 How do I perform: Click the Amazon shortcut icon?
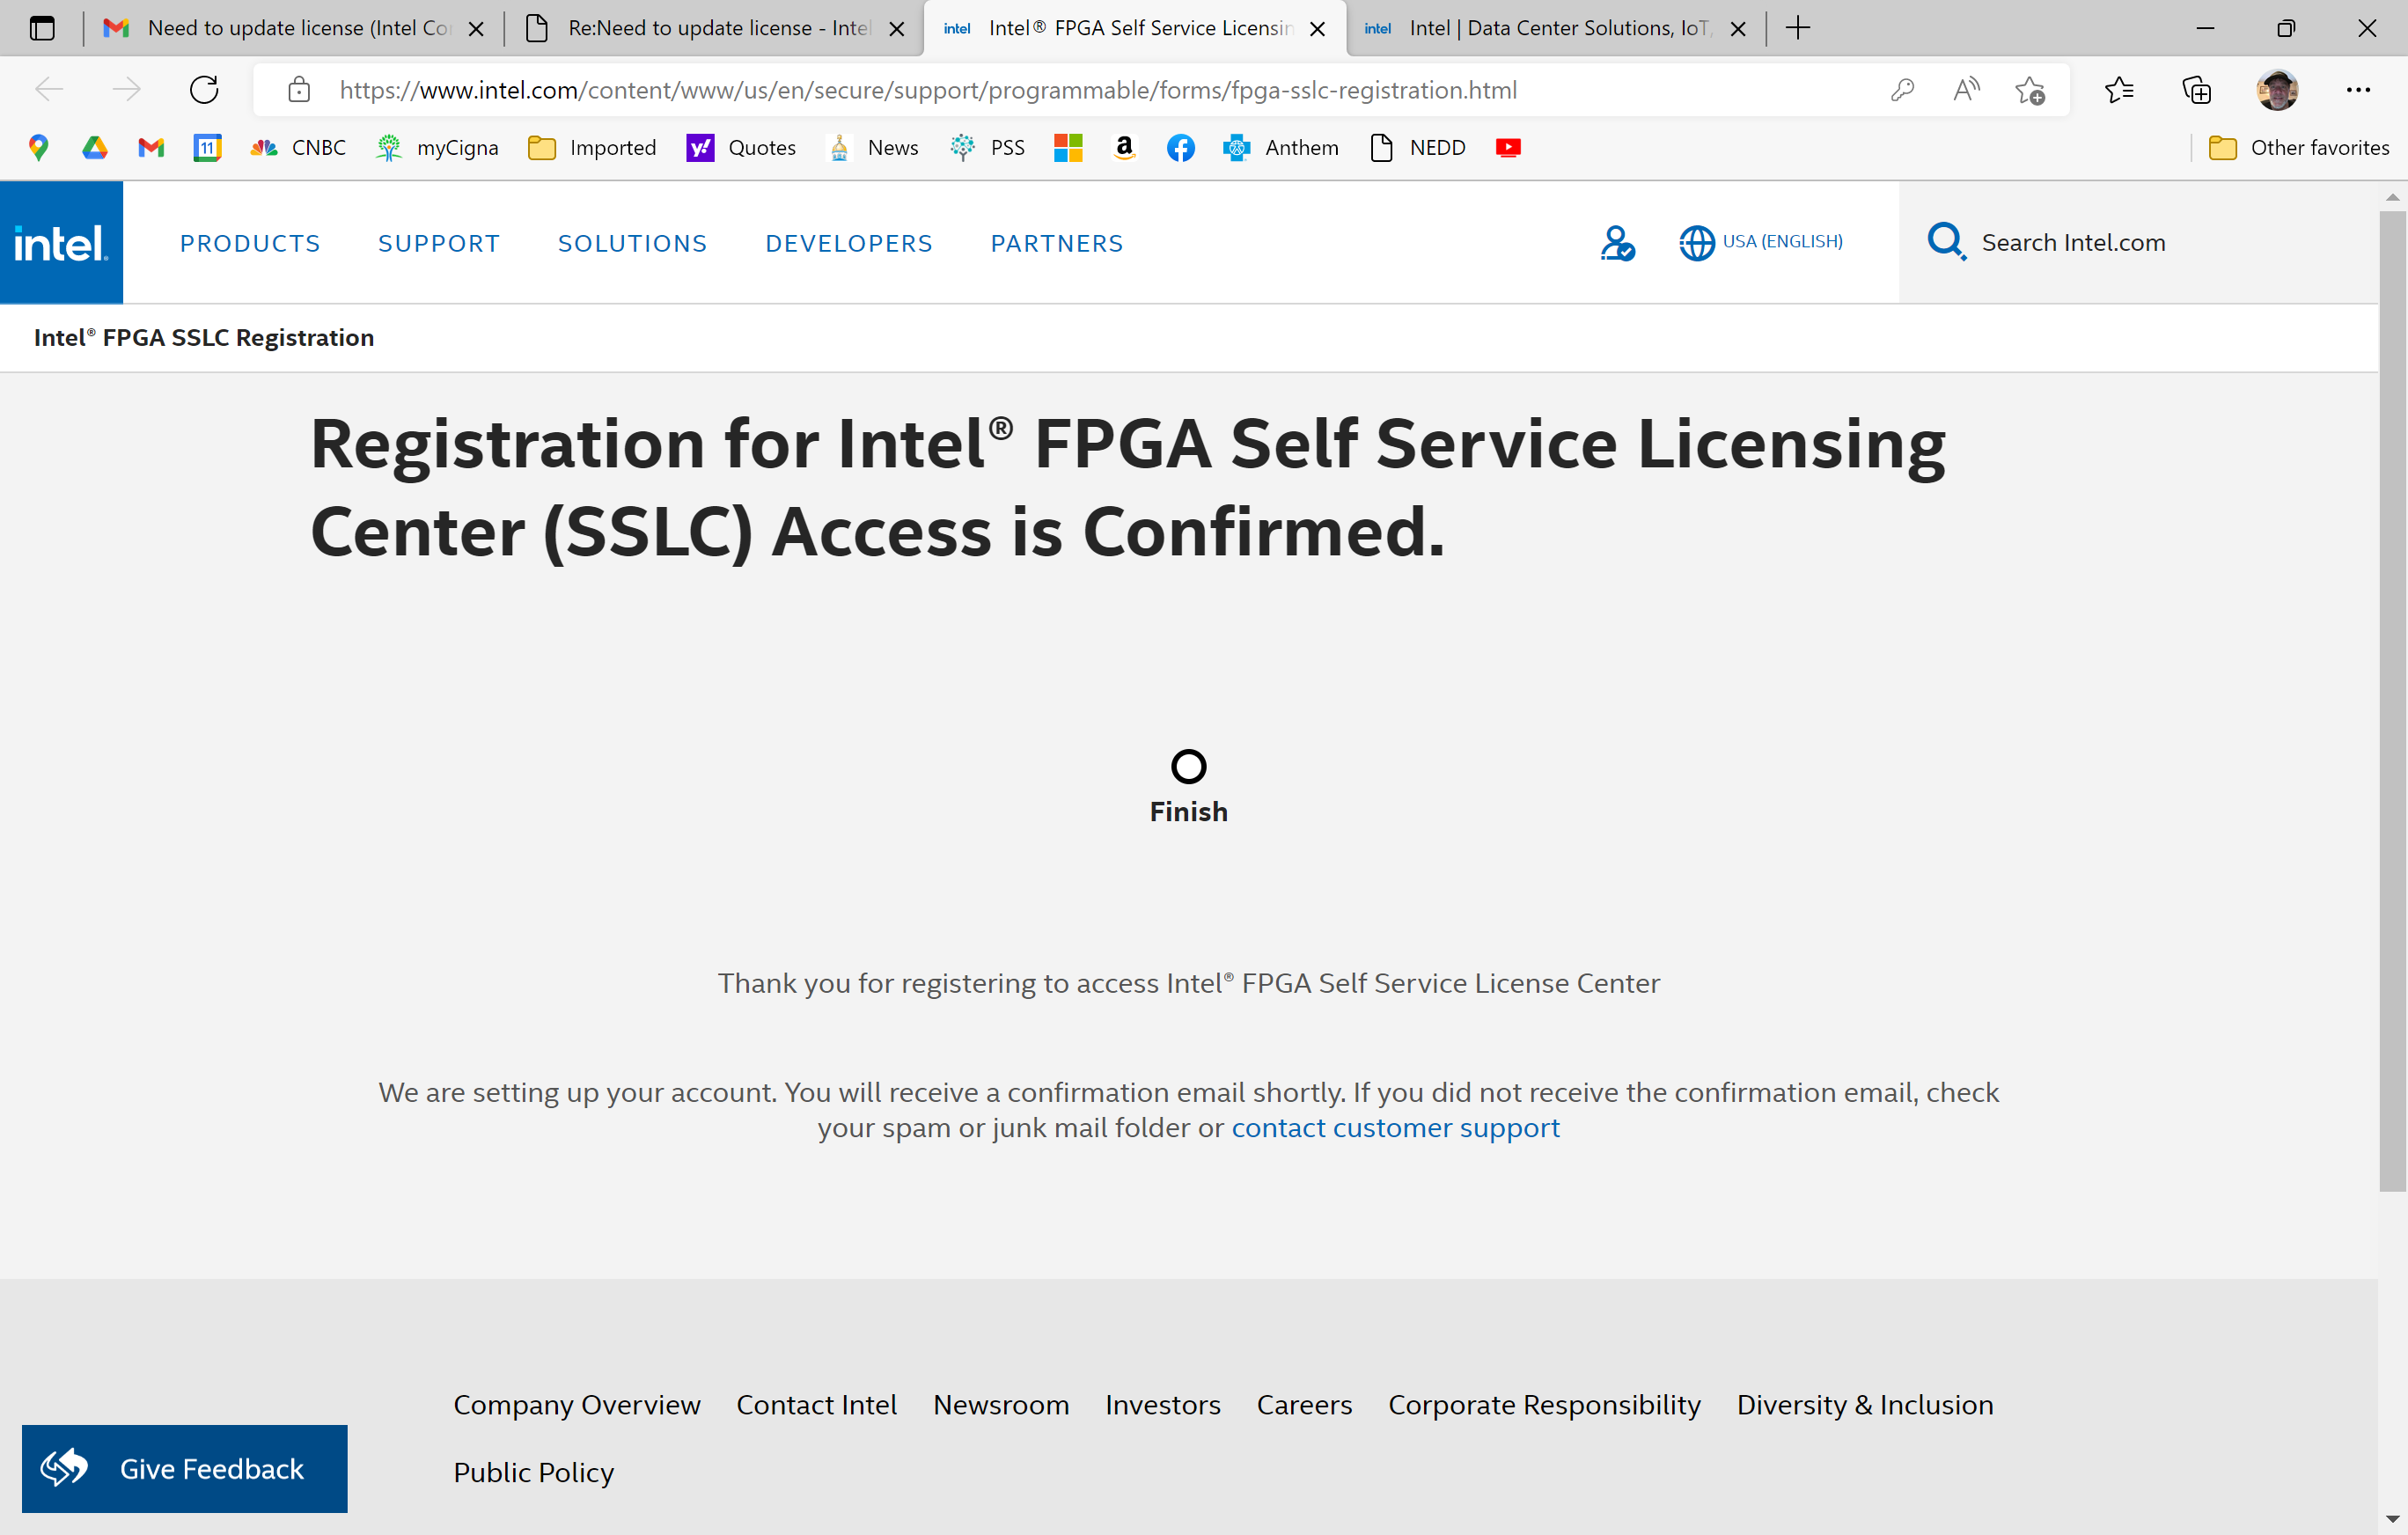tap(1124, 147)
